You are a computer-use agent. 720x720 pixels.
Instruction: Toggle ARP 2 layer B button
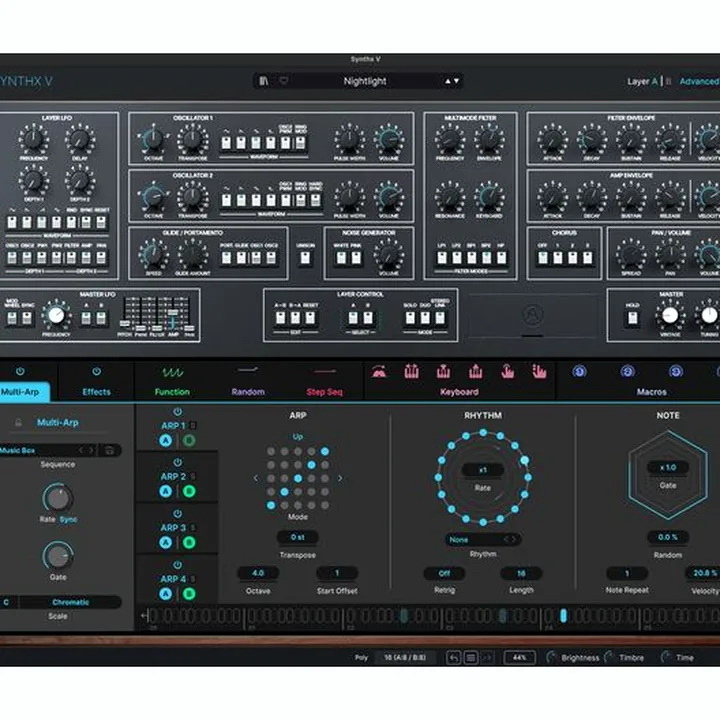pos(189,491)
